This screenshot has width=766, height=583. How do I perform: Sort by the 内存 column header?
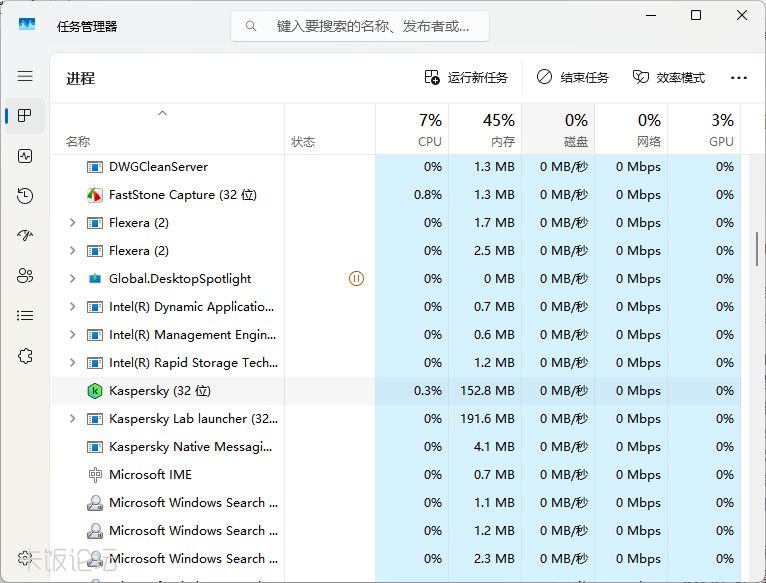pyautogui.click(x=485, y=130)
